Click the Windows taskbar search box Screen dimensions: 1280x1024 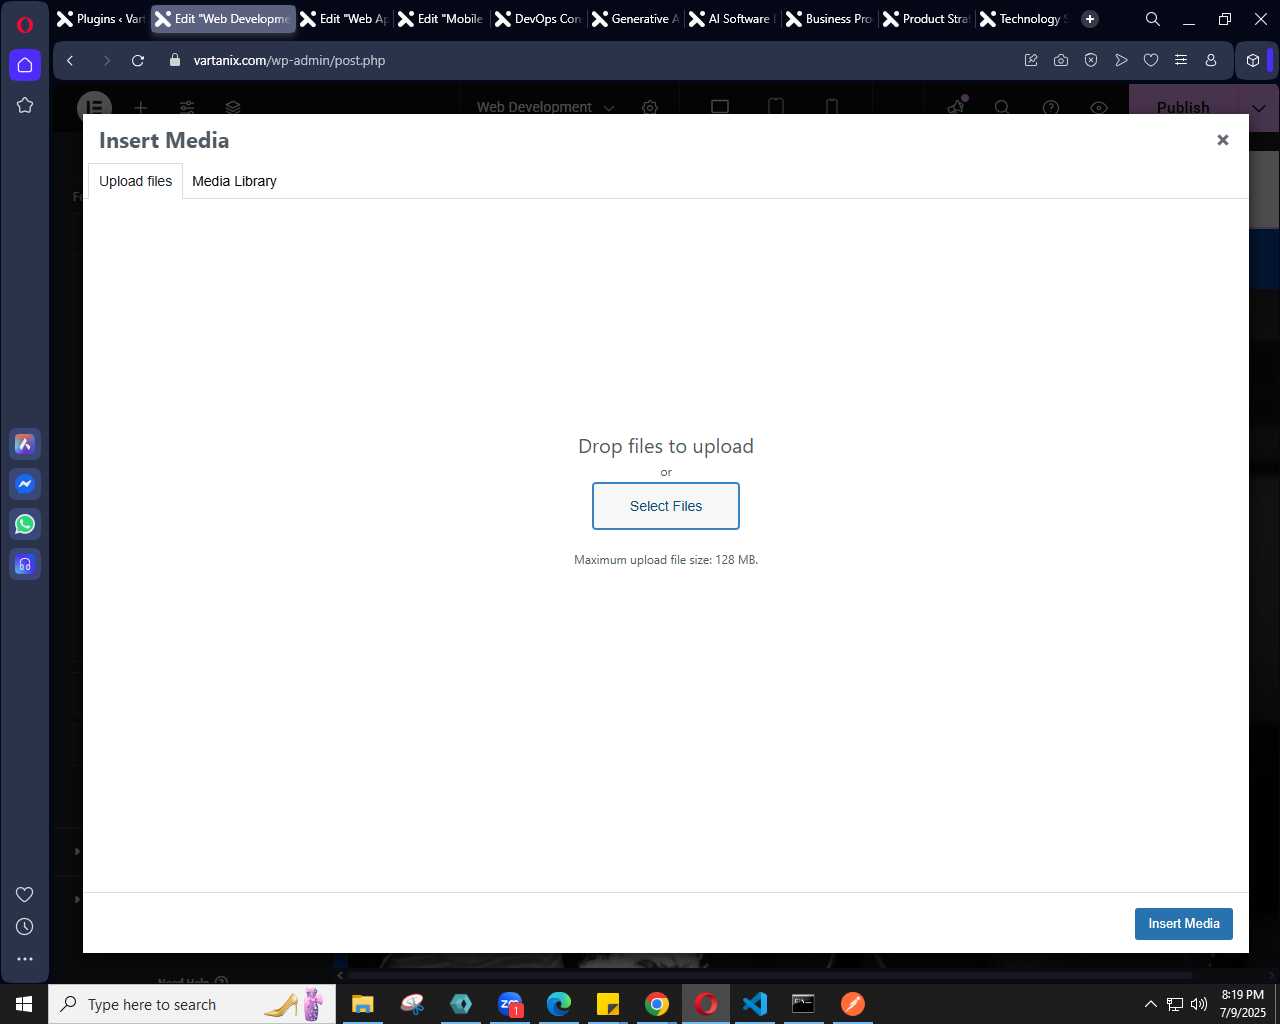(192, 1004)
